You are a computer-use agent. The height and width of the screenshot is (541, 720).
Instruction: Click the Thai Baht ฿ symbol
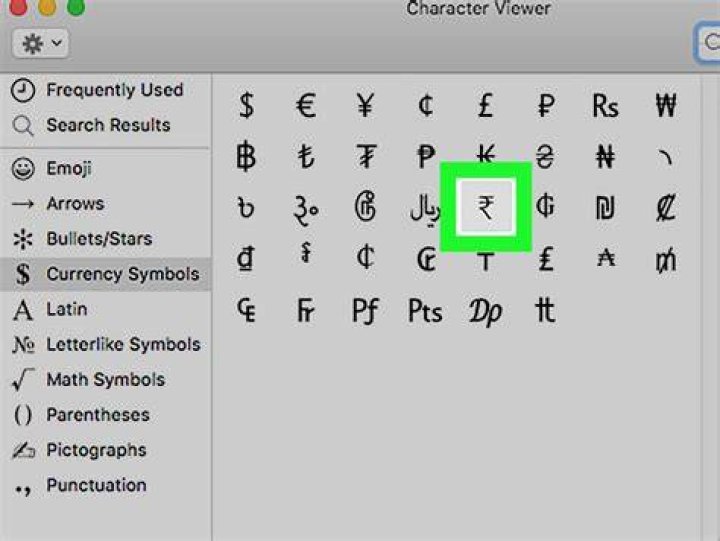click(246, 157)
